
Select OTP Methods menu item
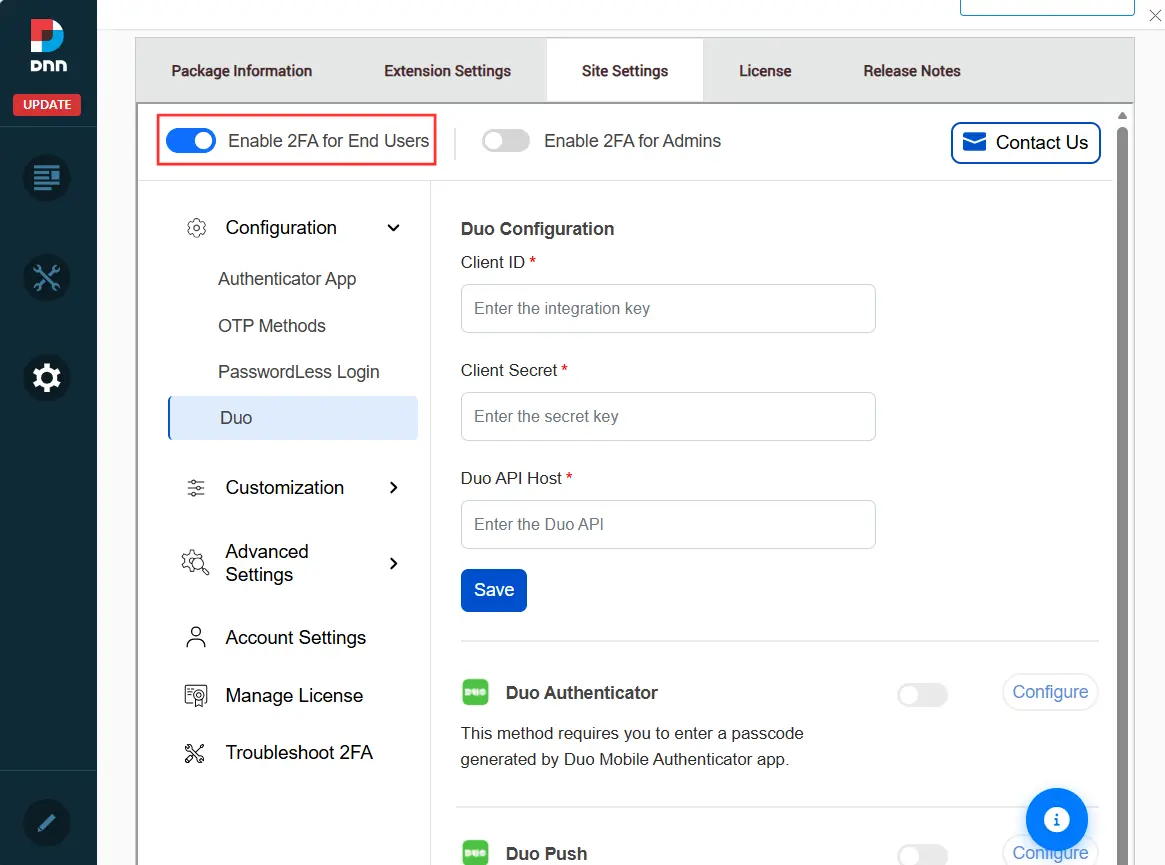272,325
